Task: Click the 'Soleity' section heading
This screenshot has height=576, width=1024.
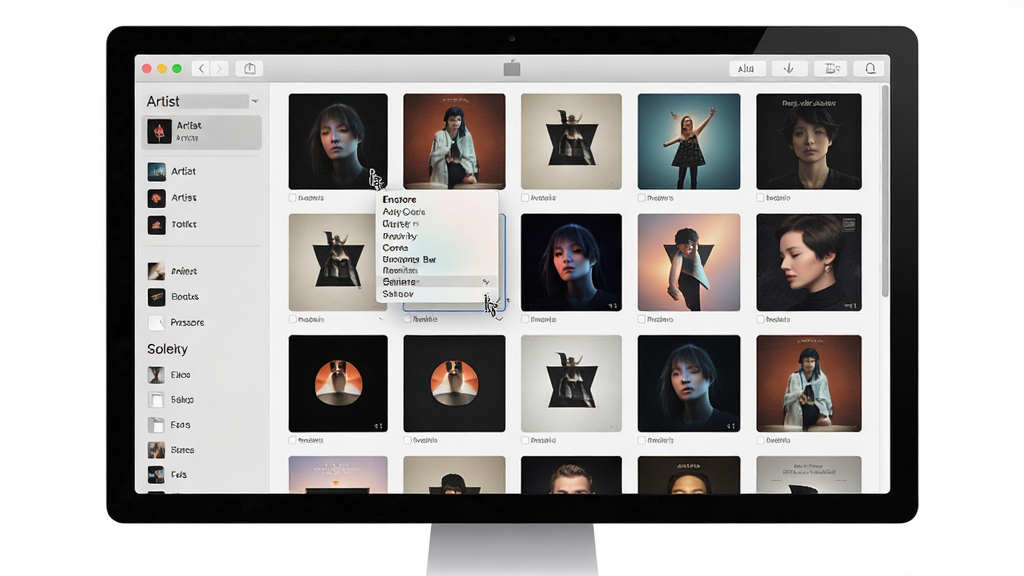Action: tap(167, 349)
